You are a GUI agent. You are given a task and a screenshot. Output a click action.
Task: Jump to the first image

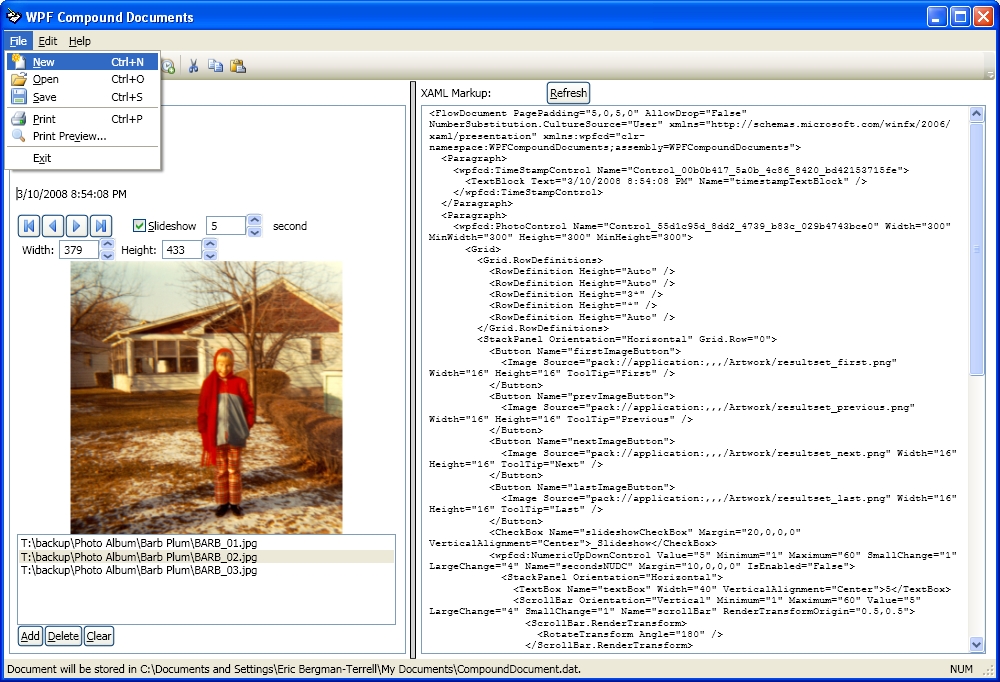(x=29, y=226)
